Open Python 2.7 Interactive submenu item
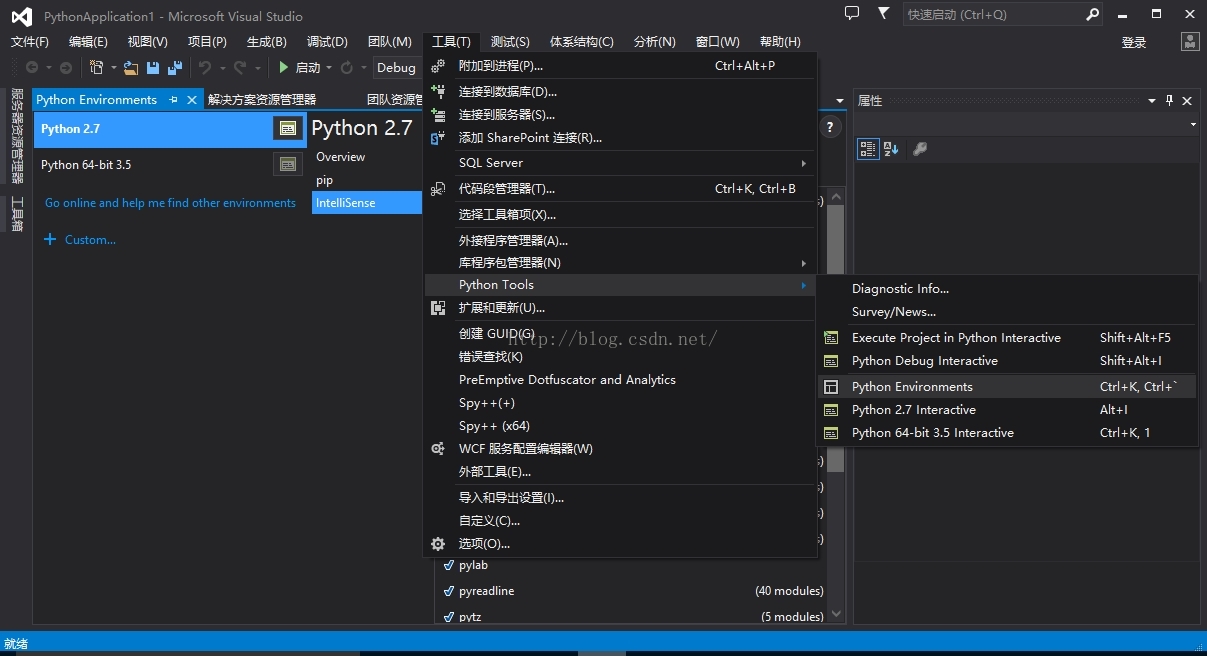This screenshot has width=1207, height=656. pyautogui.click(x=1007, y=410)
